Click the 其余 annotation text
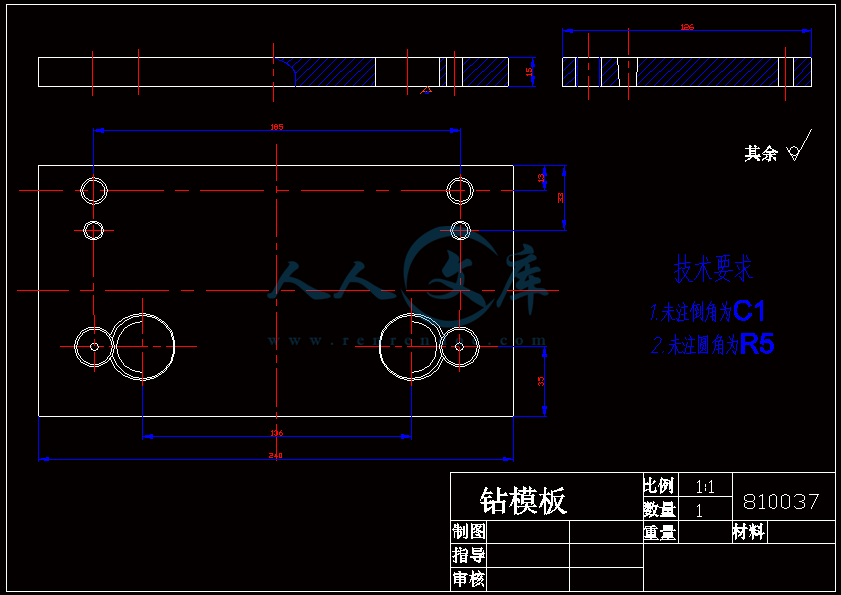841x595 pixels. click(761, 153)
